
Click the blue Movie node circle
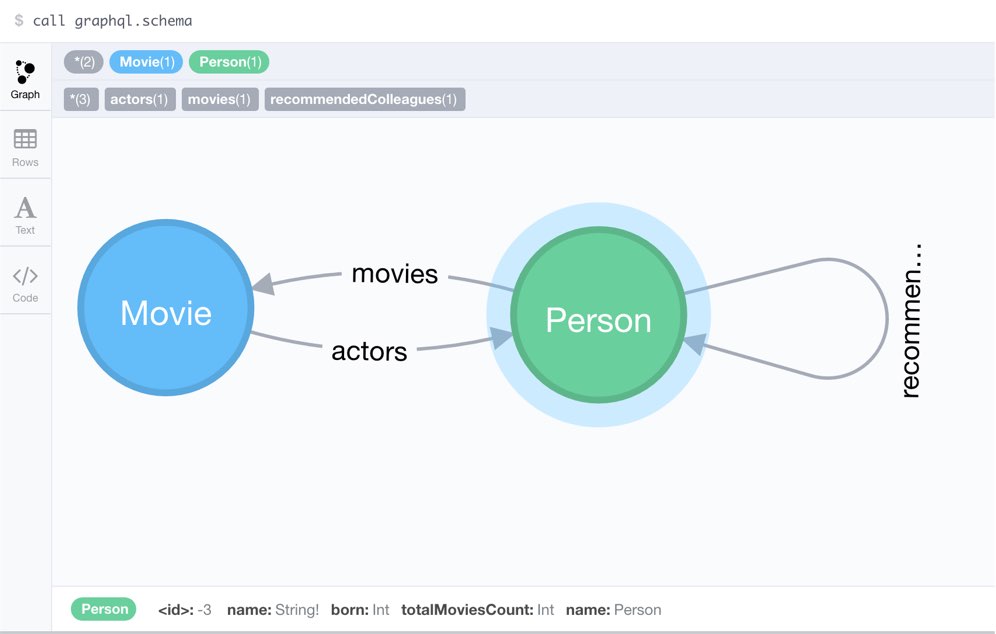coord(165,312)
